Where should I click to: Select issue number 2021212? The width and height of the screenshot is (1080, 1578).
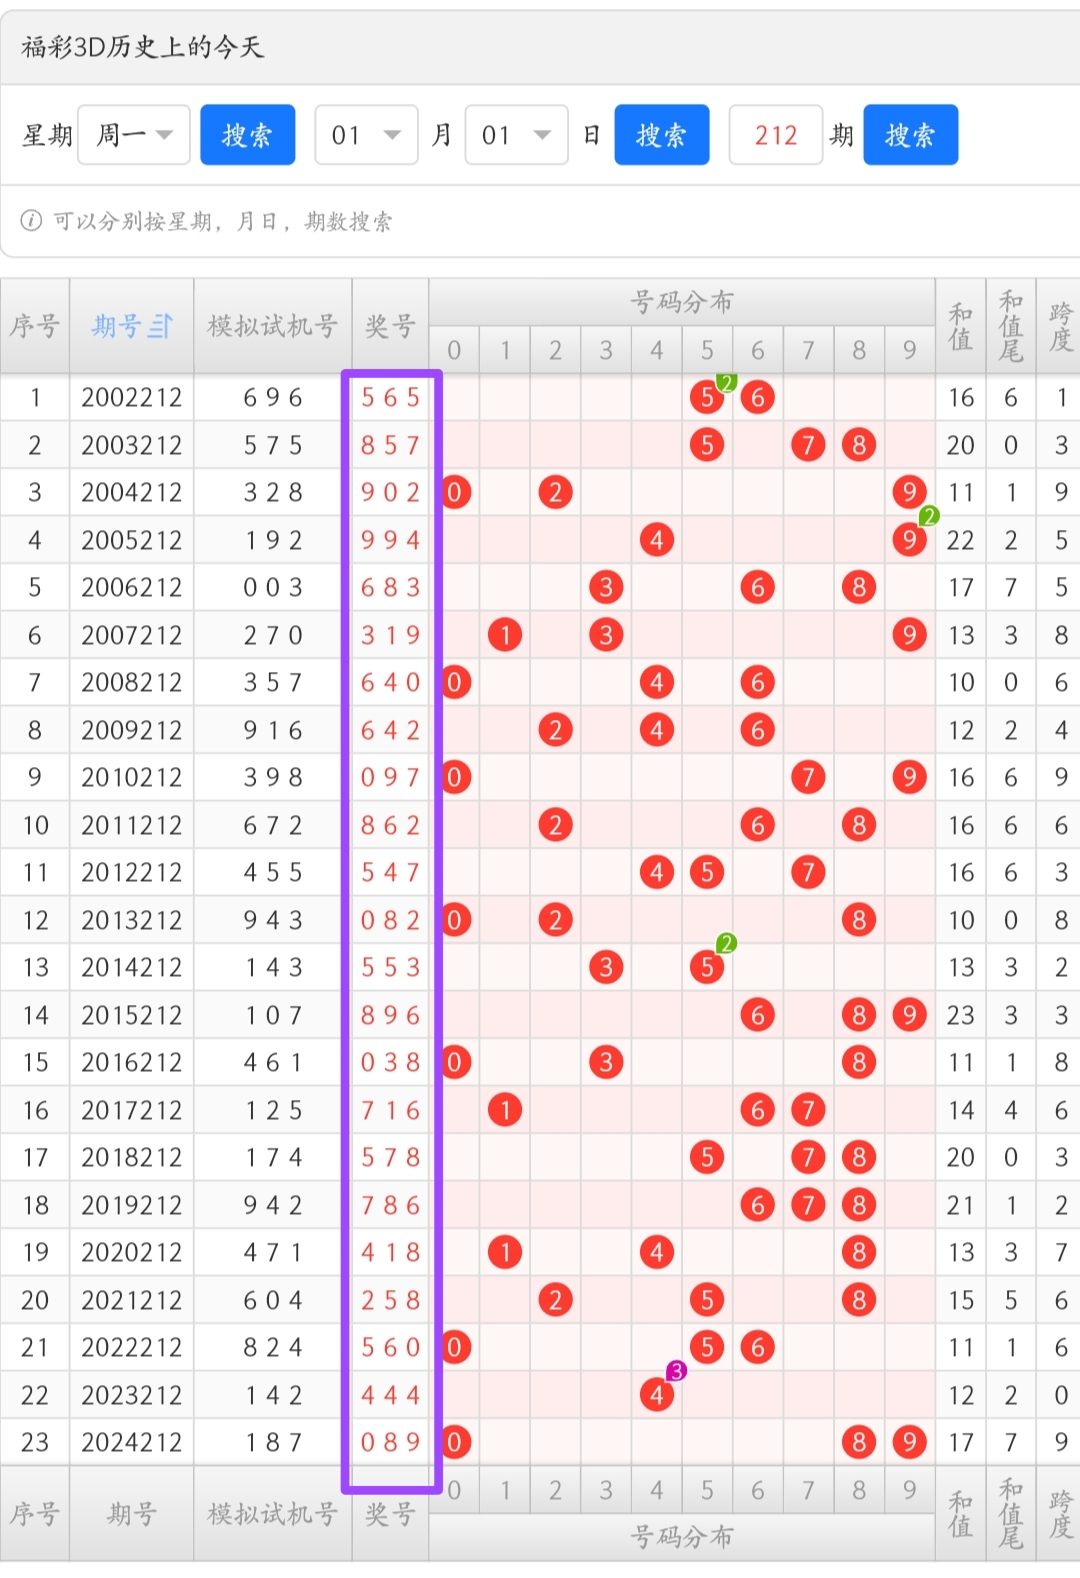pyautogui.click(x=132, y=1300)
